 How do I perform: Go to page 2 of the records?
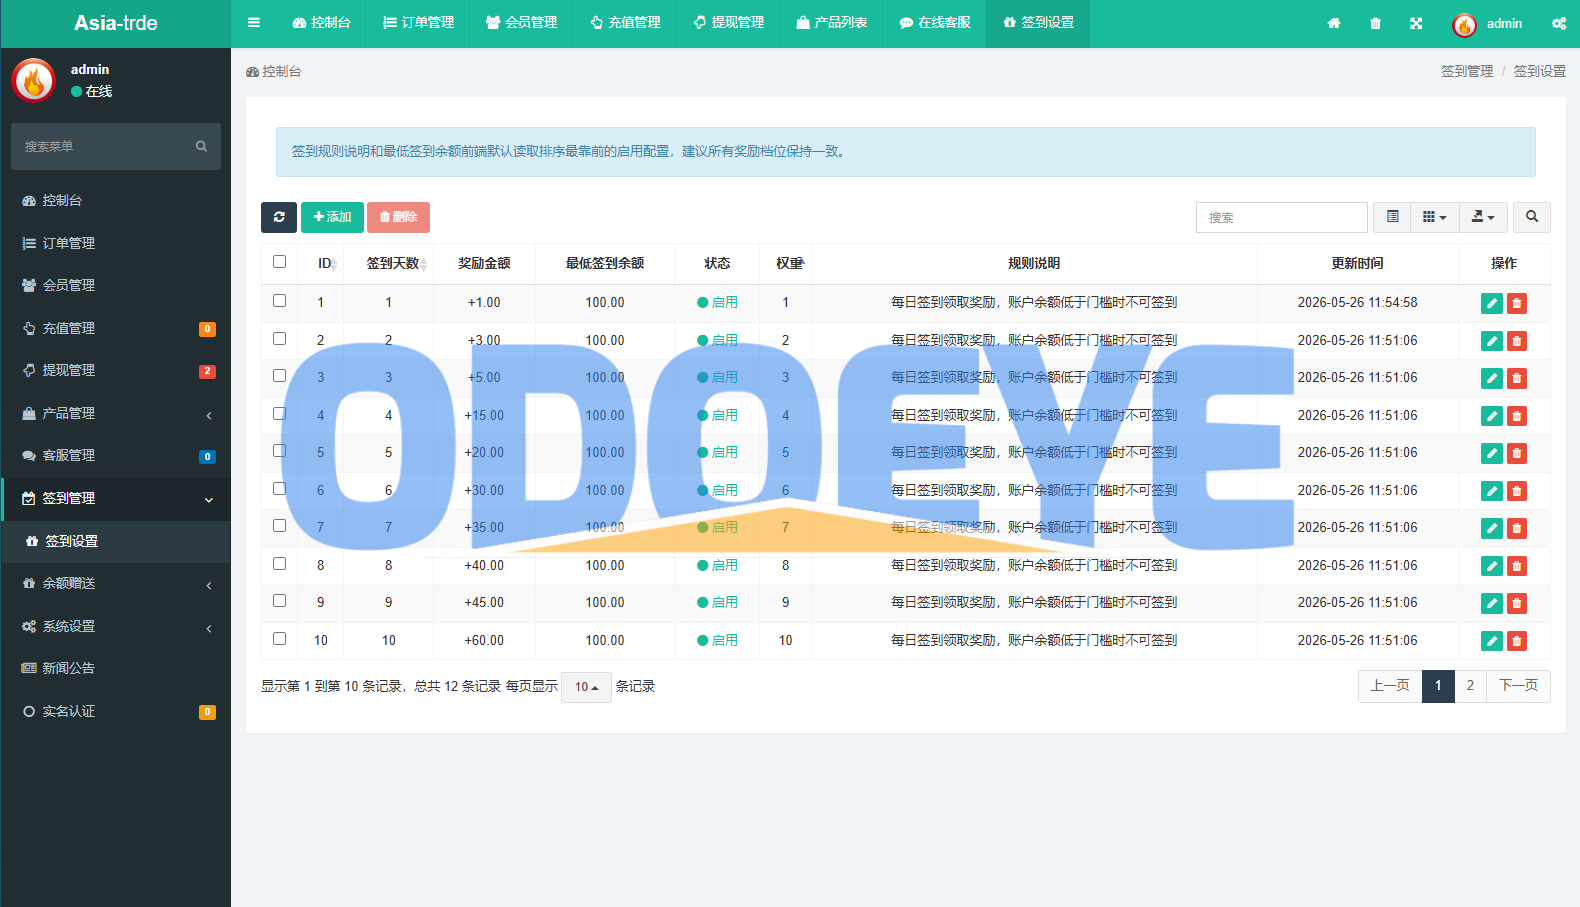tap(1470, 686)
